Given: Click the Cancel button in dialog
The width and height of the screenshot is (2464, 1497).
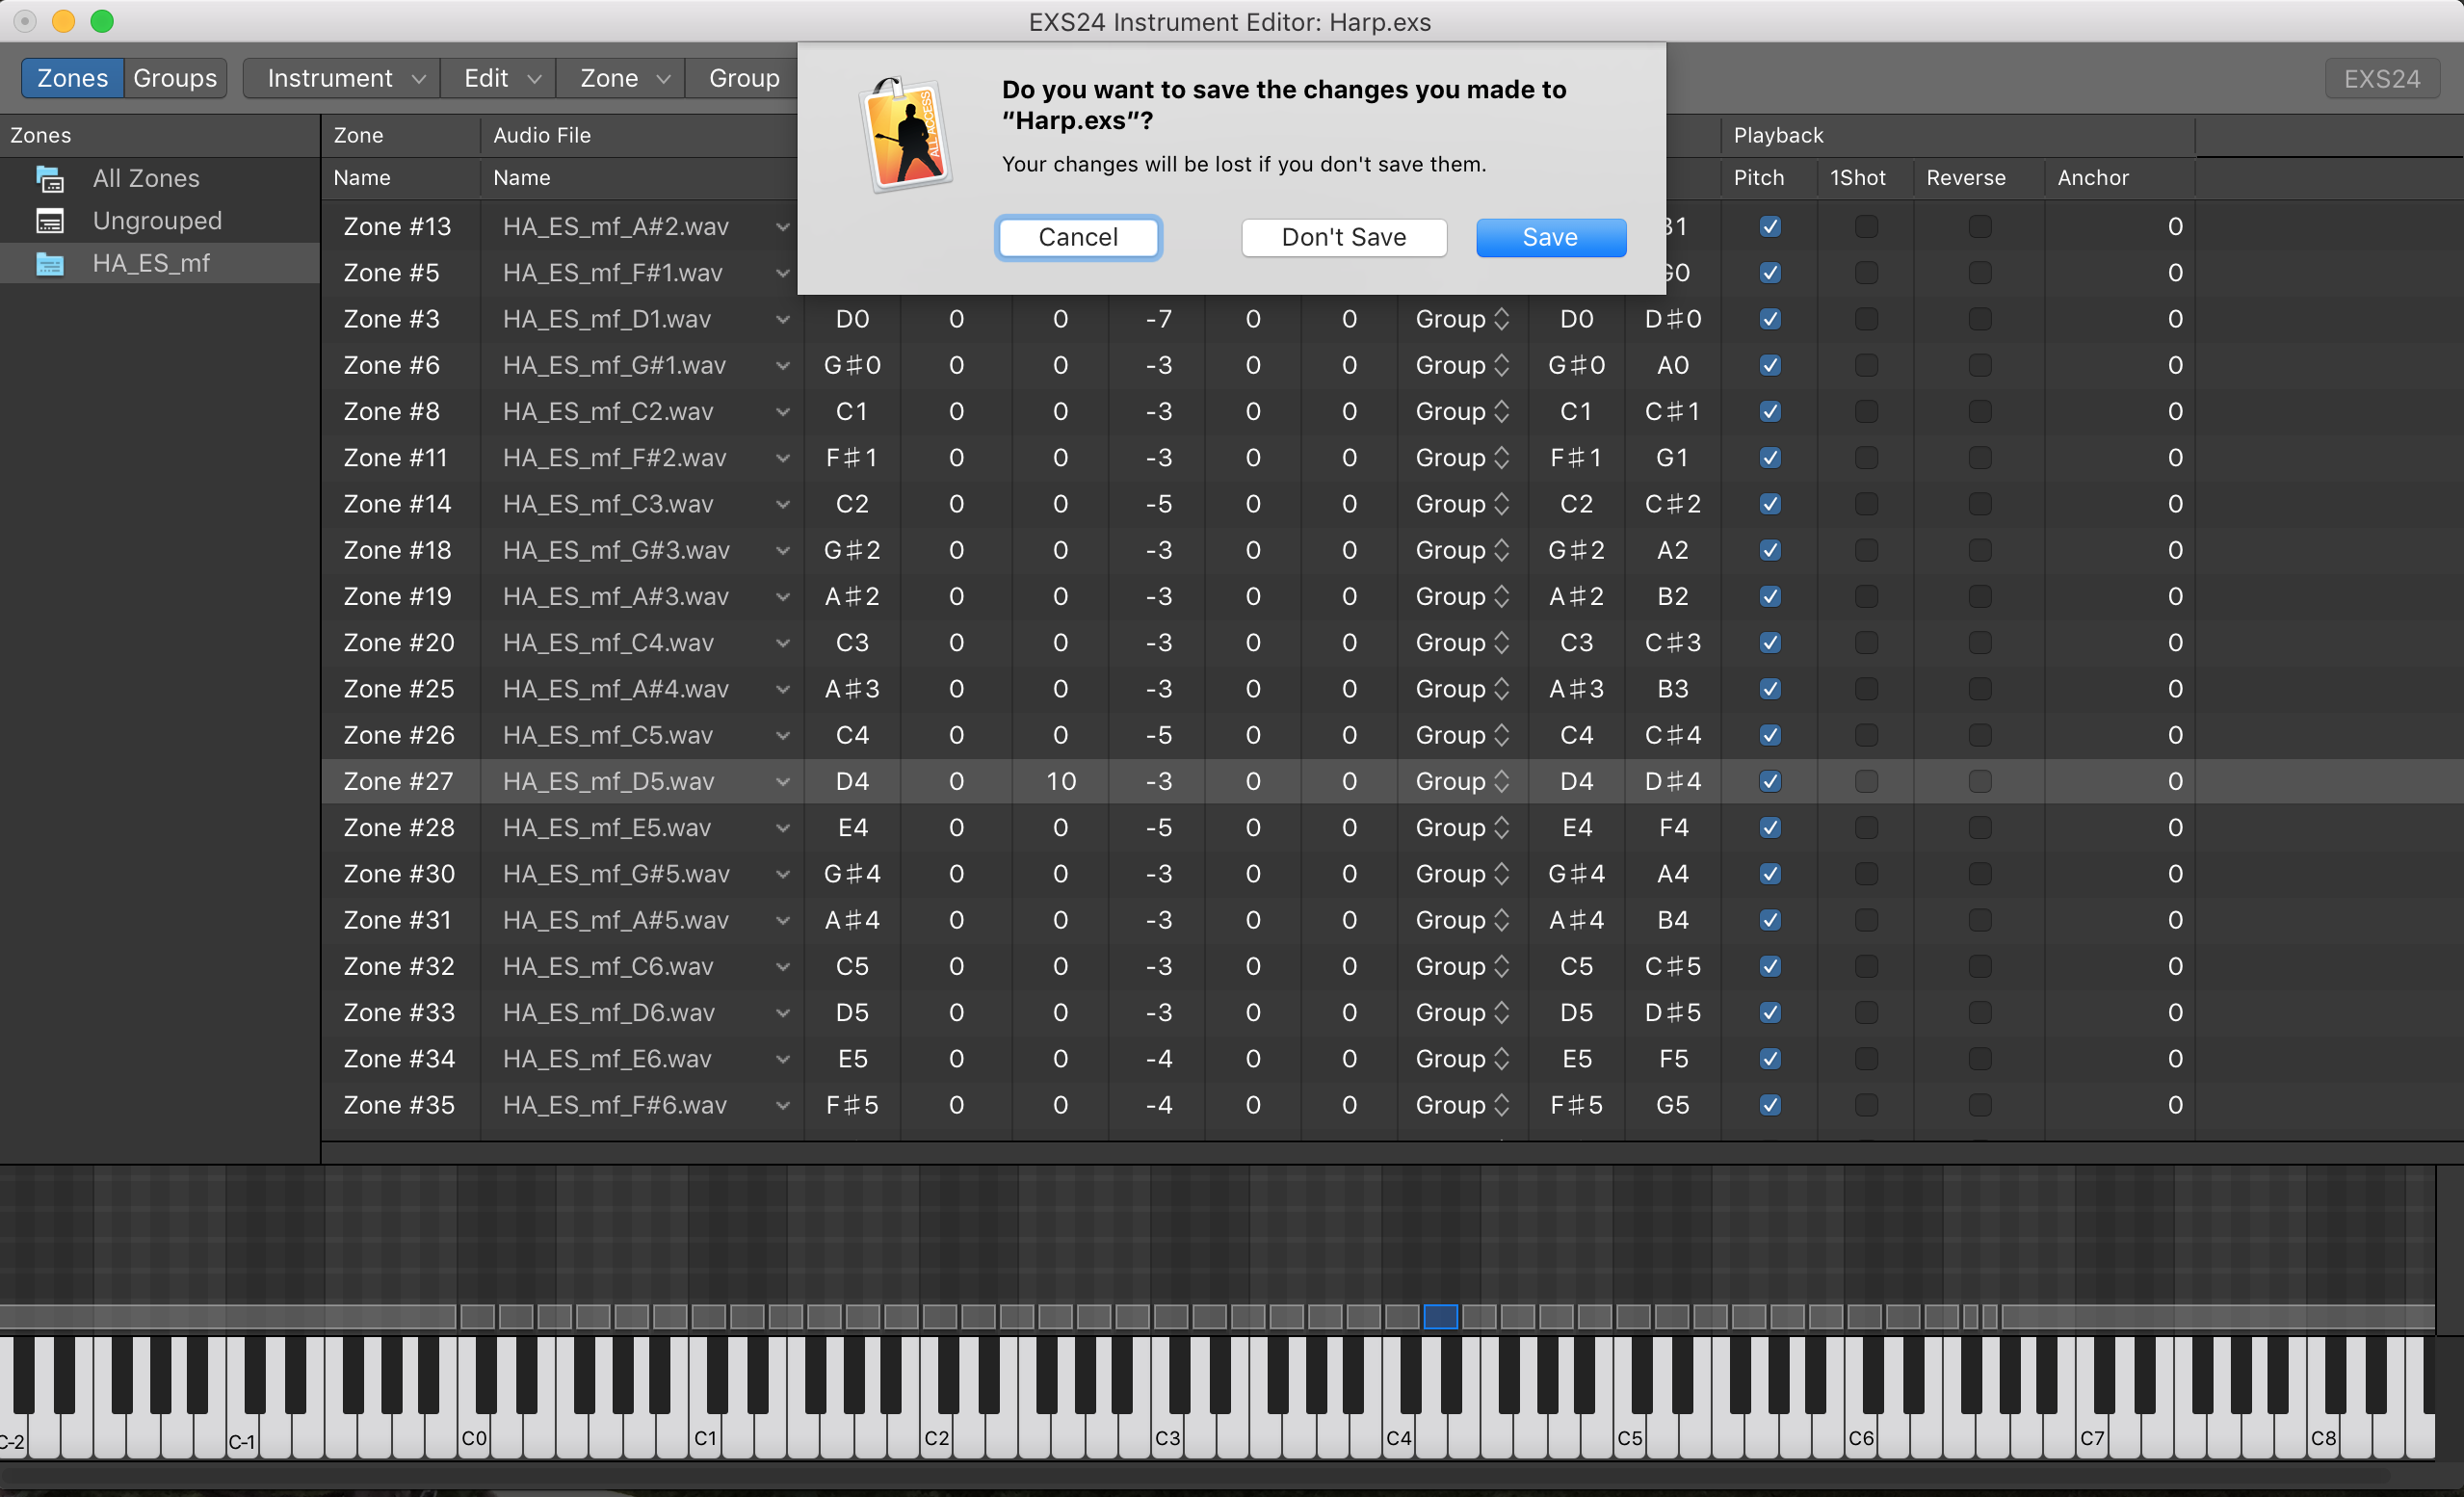Looking at the screenshot, I should point(1078,238).
